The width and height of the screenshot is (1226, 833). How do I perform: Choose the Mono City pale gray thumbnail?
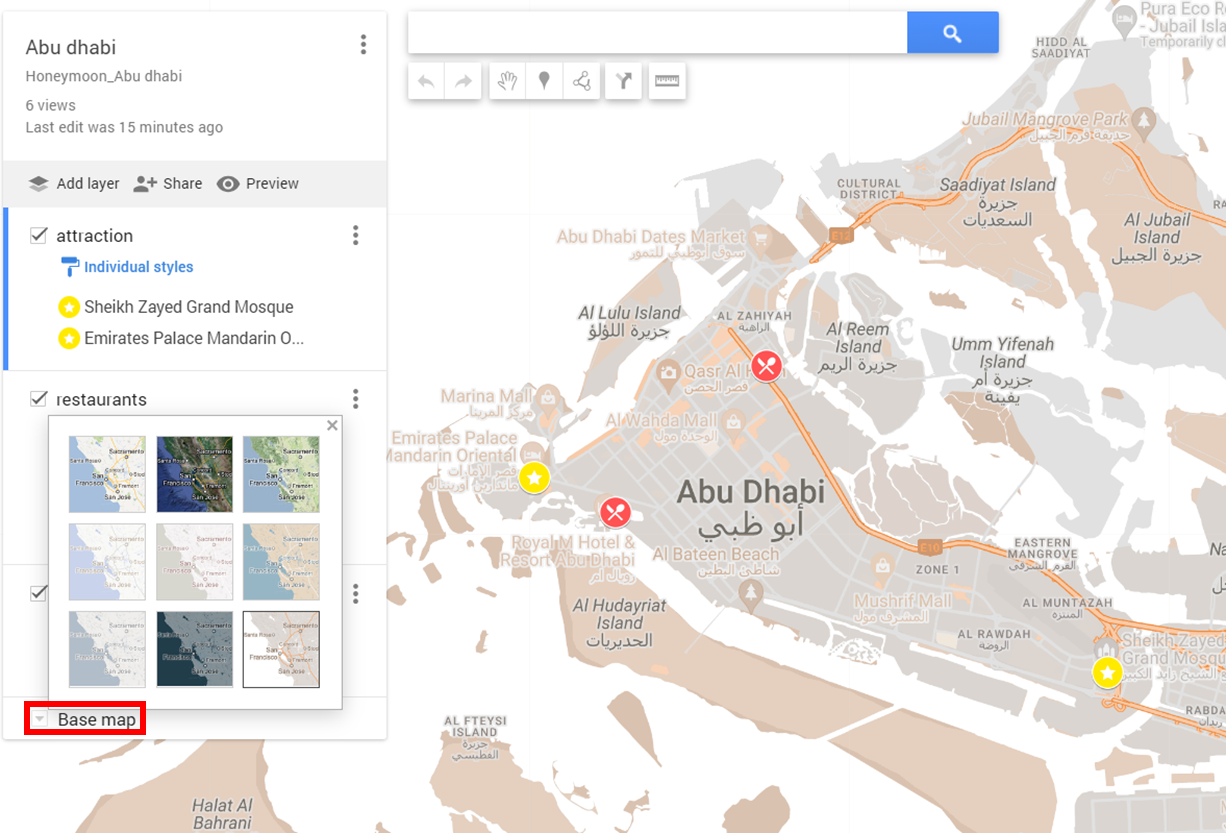pos(194,562)
